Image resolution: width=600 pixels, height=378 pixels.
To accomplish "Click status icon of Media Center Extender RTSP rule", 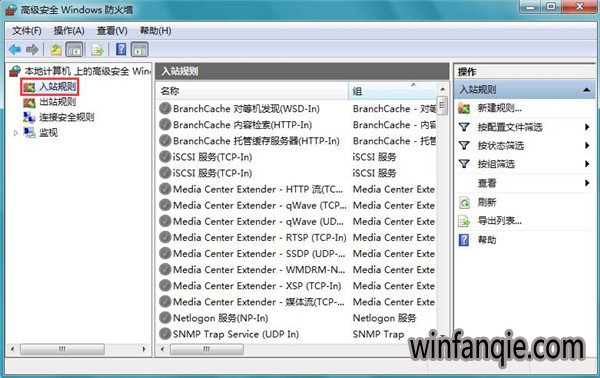I will 165,237.
